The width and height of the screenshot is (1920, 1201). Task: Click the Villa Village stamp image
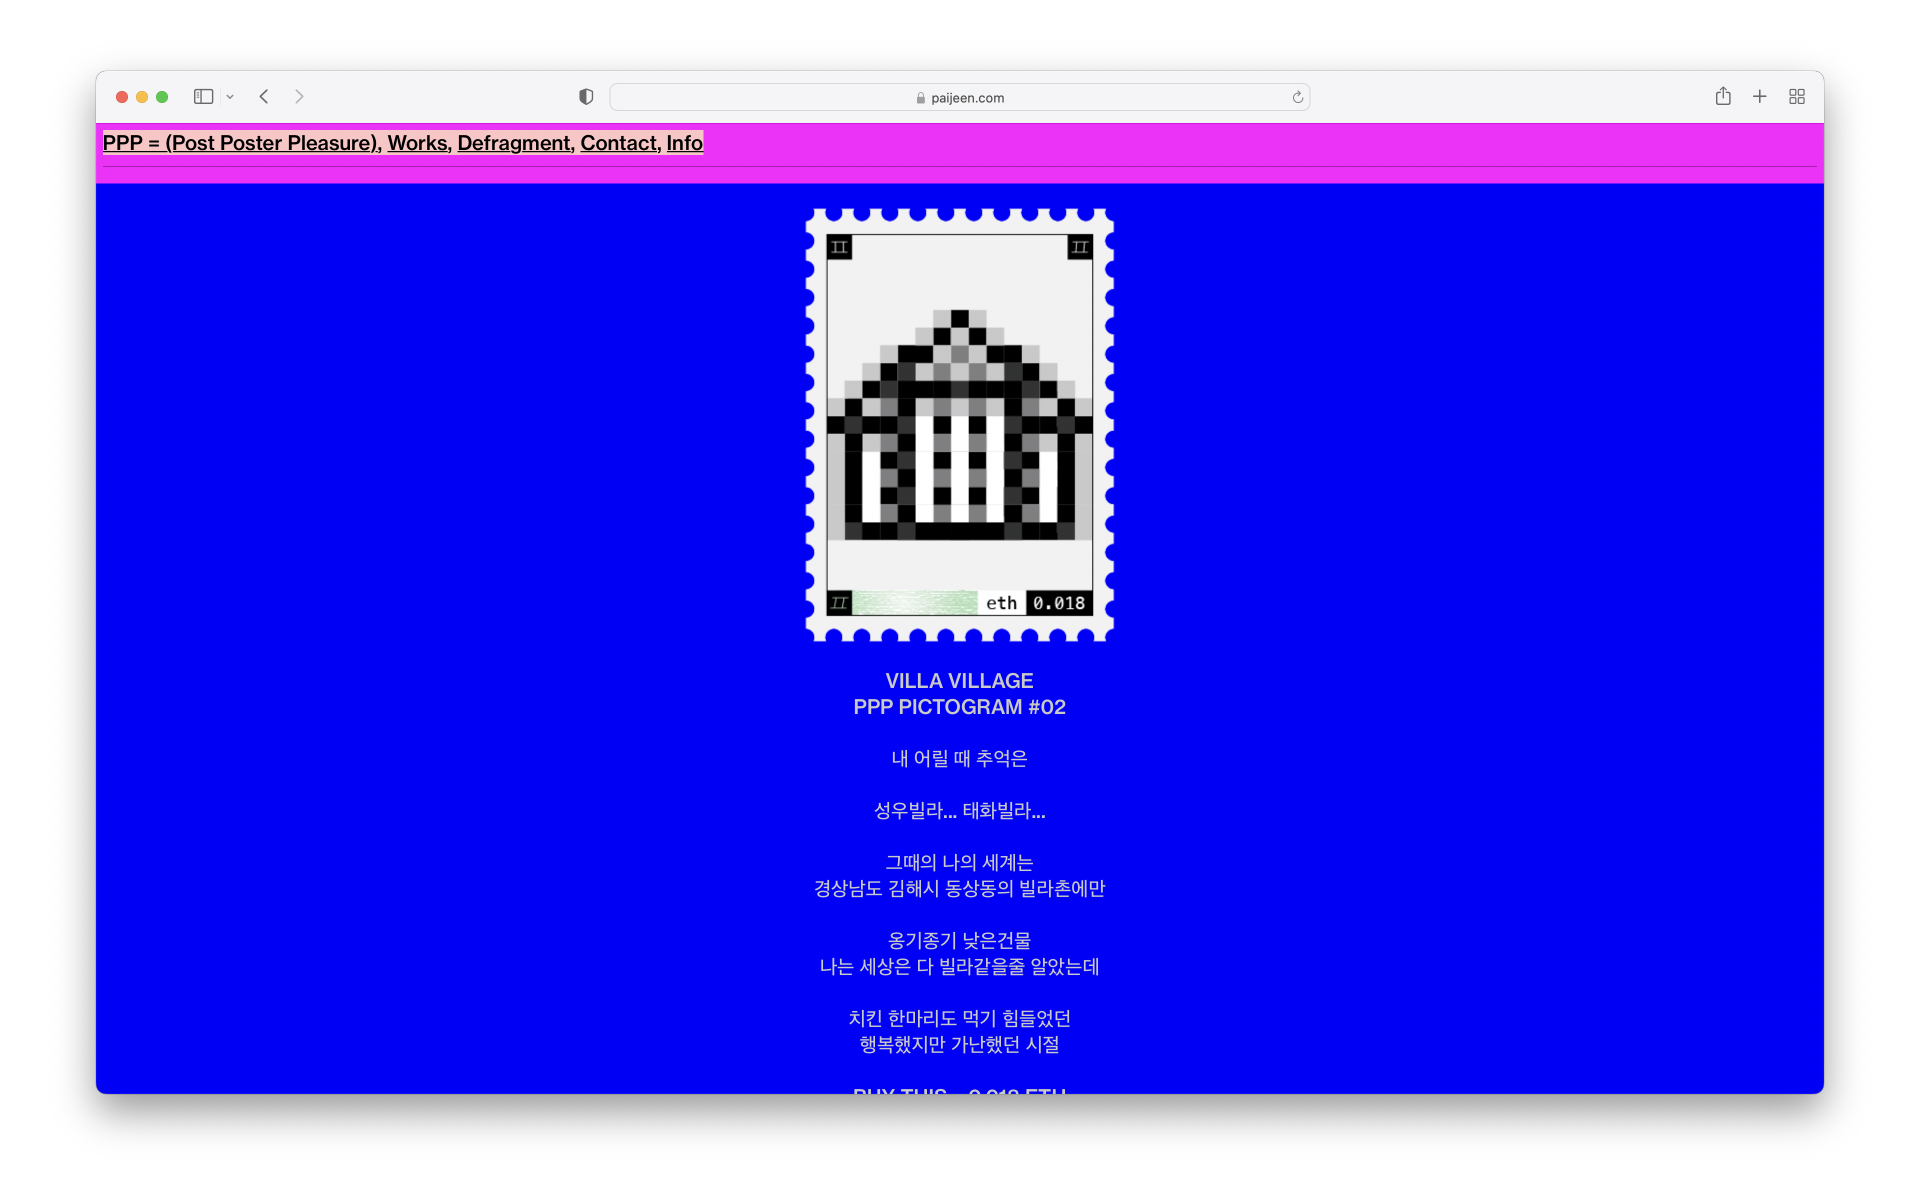click(x=959, y=425)
